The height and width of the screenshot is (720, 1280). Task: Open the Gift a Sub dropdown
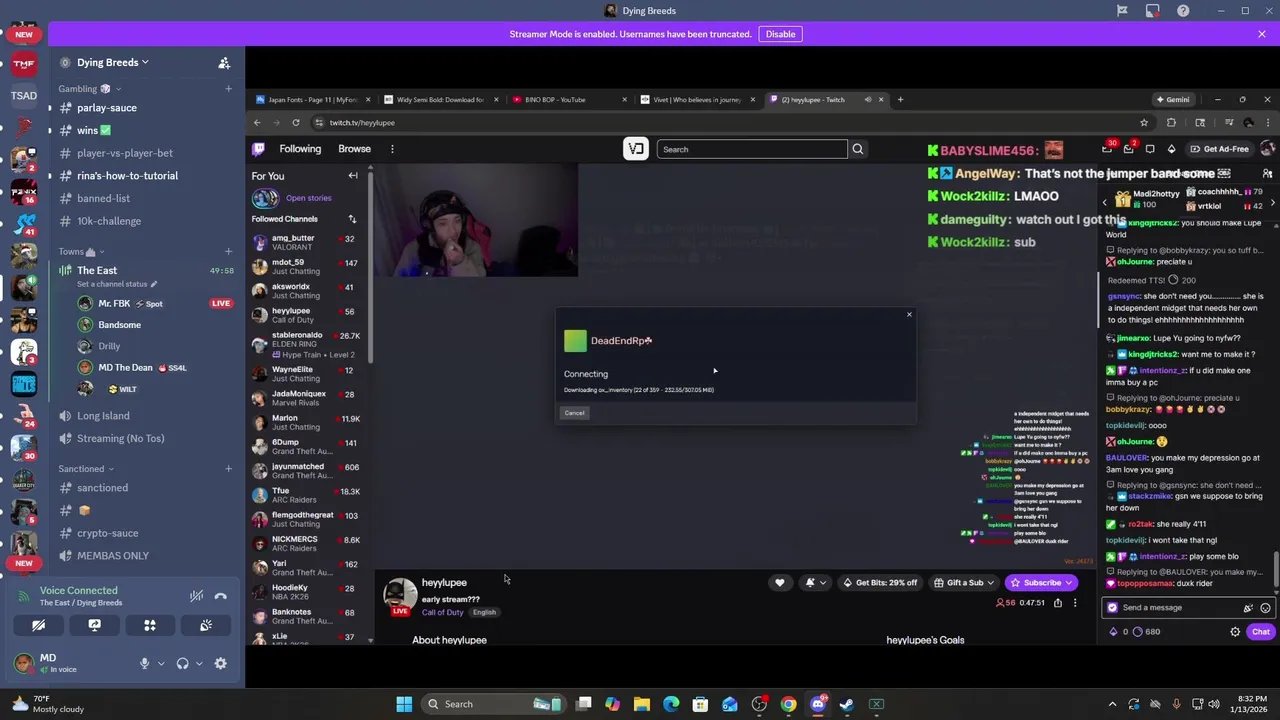[x=964, y=582]
